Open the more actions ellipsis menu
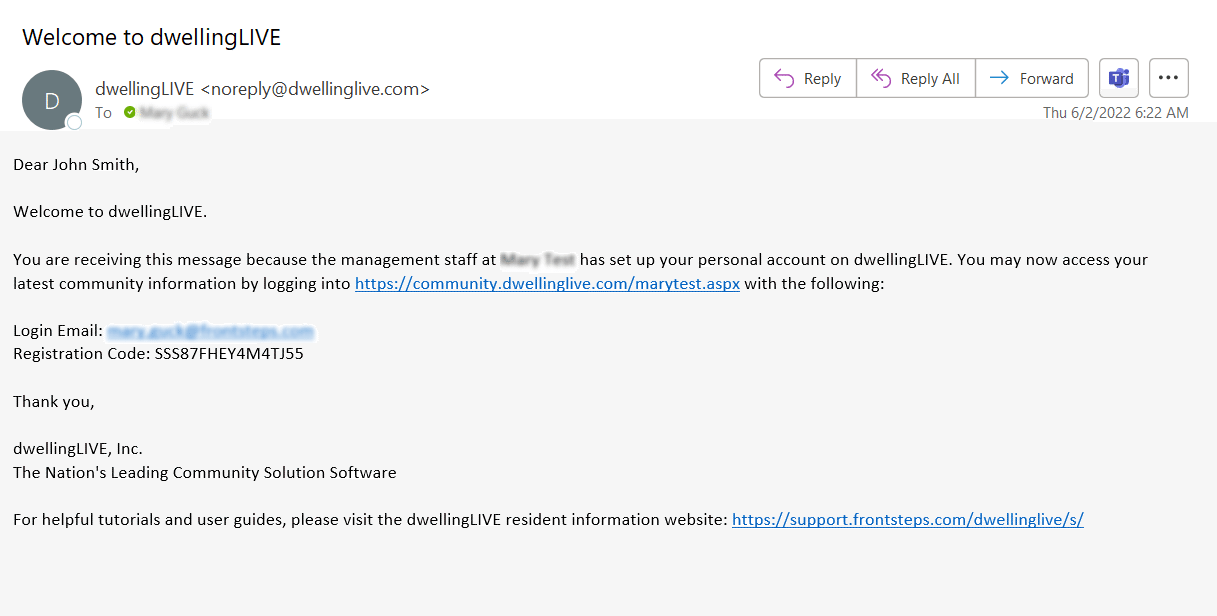The height and width of the screenshot is (616, 1217). [1169, 78]
